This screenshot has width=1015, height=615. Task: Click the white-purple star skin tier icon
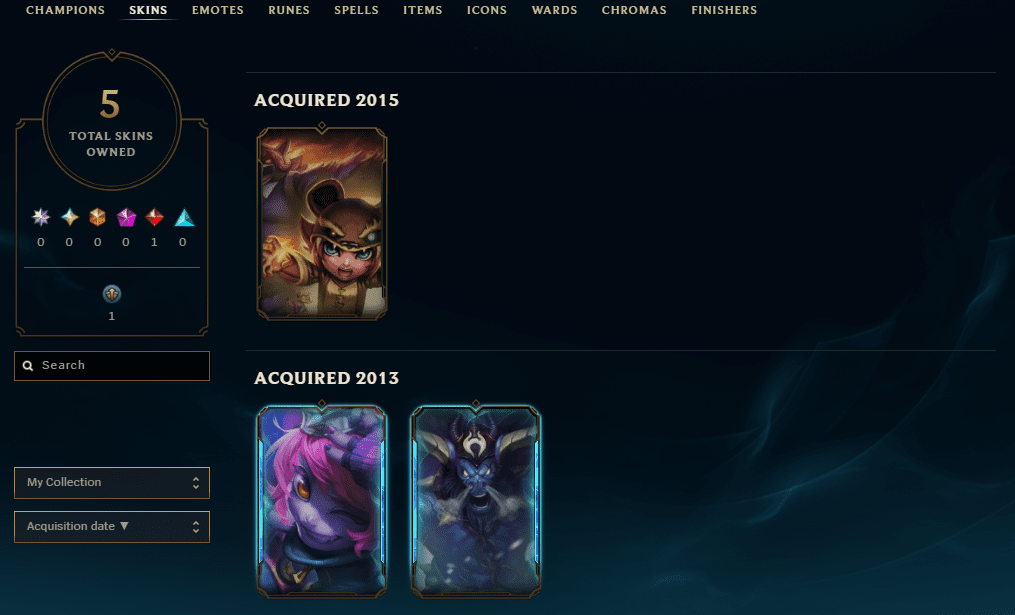coord(41,217)
